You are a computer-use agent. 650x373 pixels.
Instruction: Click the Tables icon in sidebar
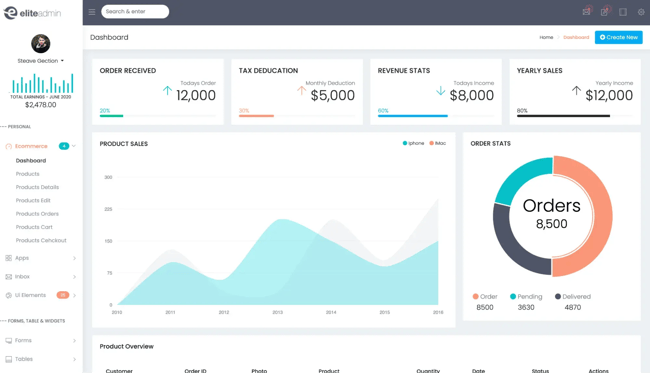(8, 359)
